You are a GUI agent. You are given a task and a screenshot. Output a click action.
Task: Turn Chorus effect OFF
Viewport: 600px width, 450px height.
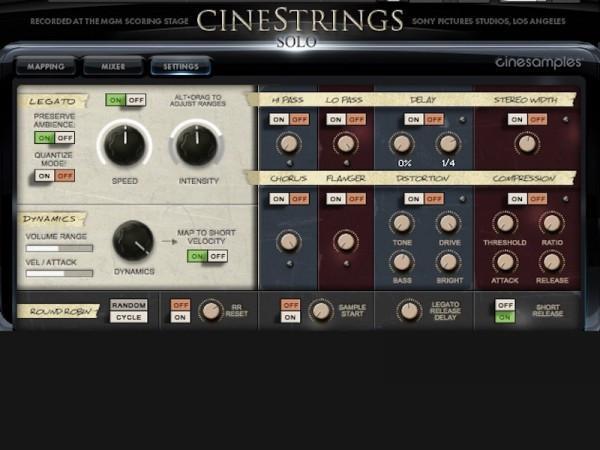click(299, 199)
